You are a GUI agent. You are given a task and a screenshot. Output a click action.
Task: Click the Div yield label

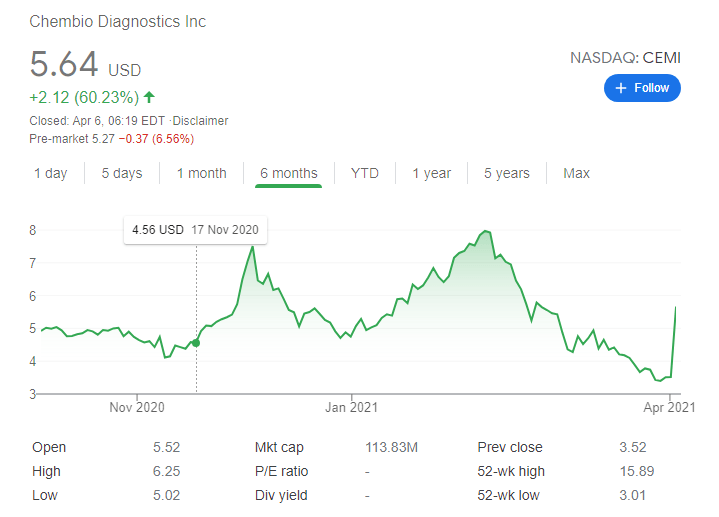pyautogui.click(x=281, y=495)
